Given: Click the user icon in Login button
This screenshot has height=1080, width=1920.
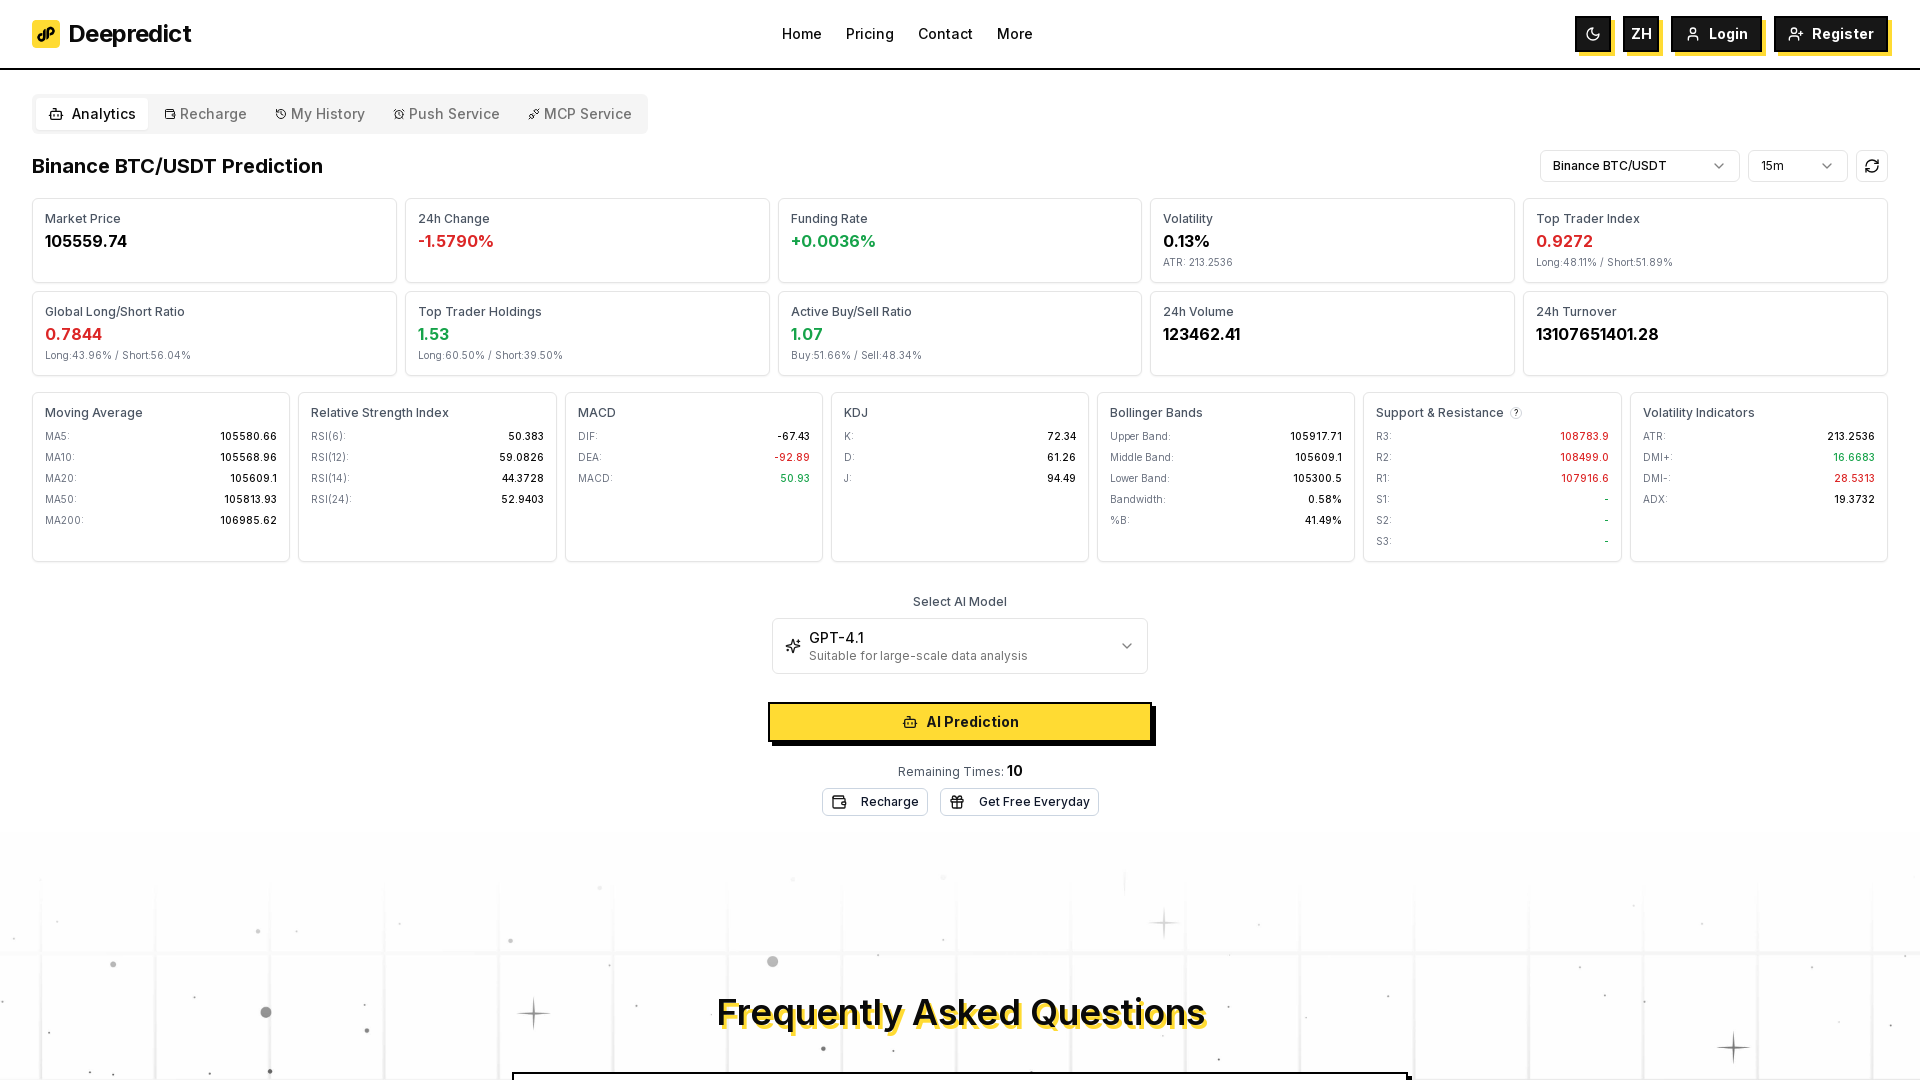Looking at the screenshot, I should click(x=1693, y=34).
